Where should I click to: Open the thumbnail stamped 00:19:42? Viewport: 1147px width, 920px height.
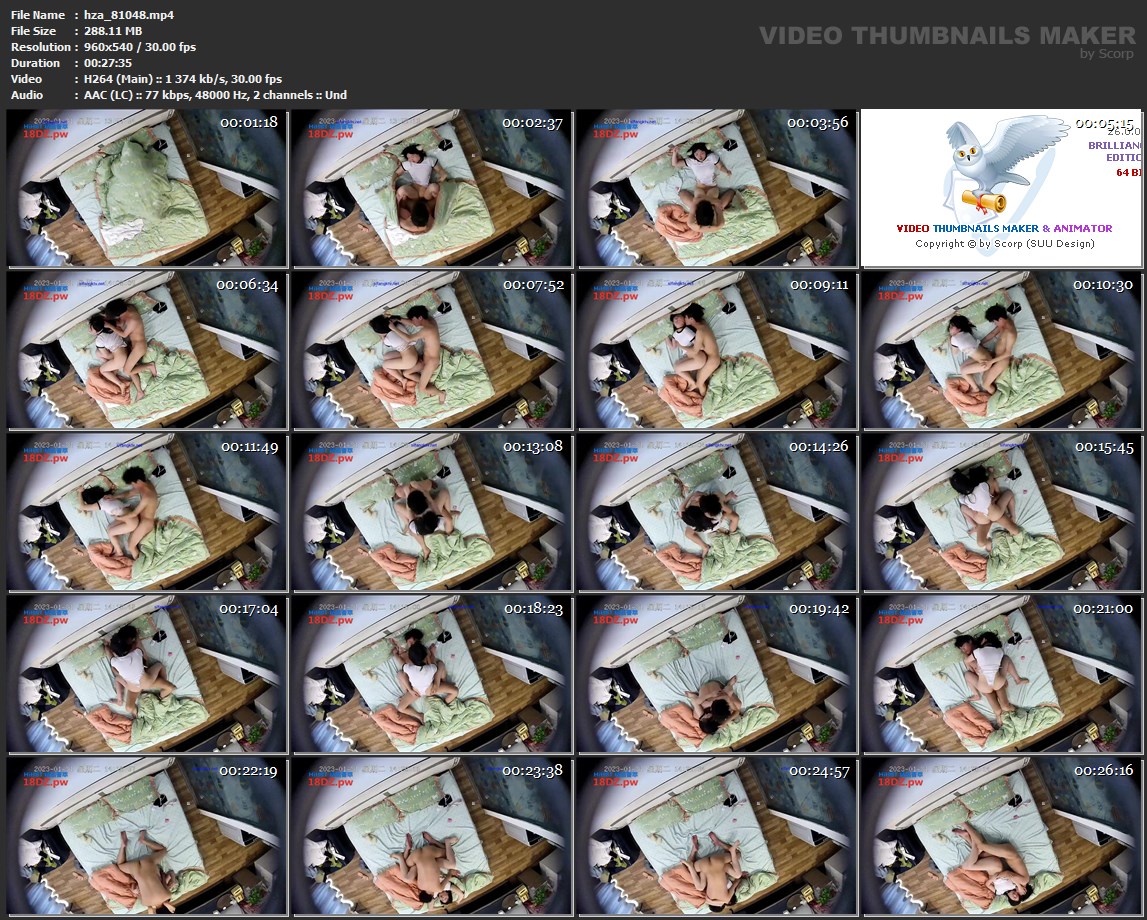coord(717,675)
